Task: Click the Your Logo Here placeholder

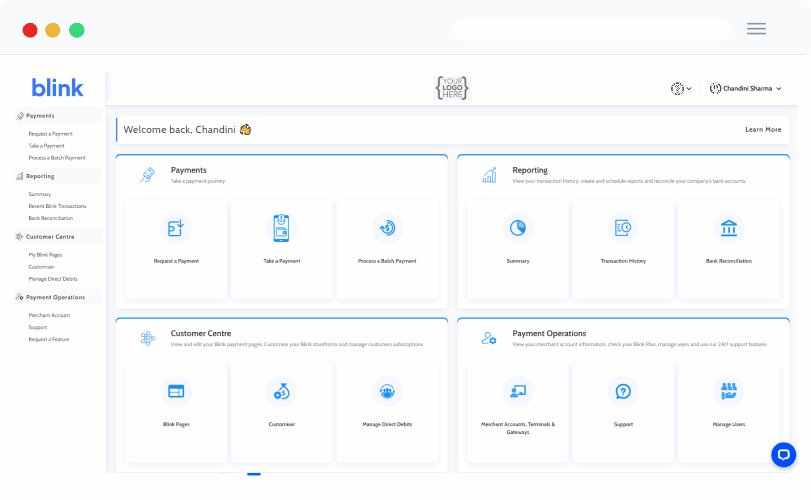Action: point(452,88)
